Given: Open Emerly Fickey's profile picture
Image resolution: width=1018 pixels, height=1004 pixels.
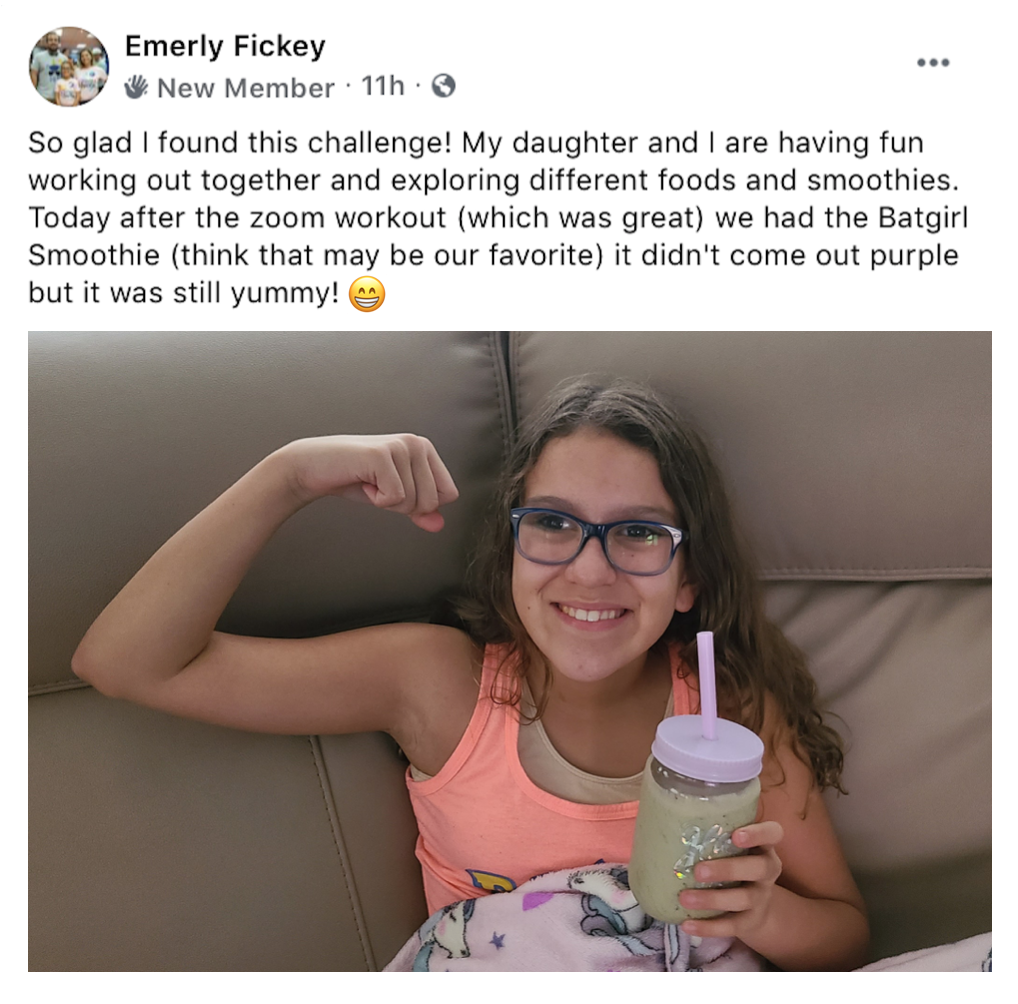Looking at the screenshot, I should point(69,66).
